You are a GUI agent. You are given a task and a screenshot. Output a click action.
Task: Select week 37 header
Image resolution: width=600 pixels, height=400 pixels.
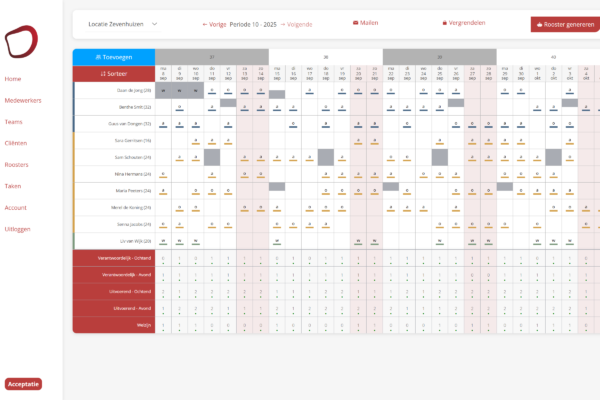(x=212, y=57)
